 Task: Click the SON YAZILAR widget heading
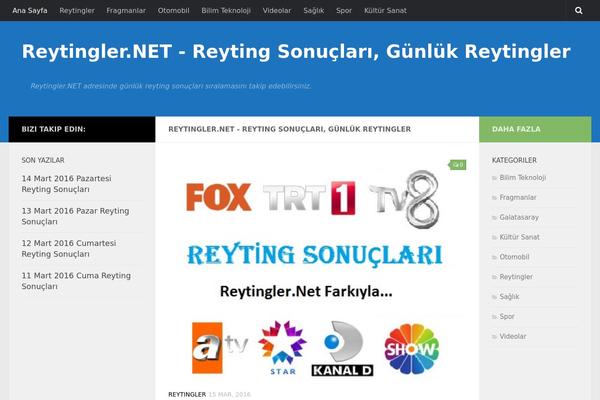[x=43, y=160]
